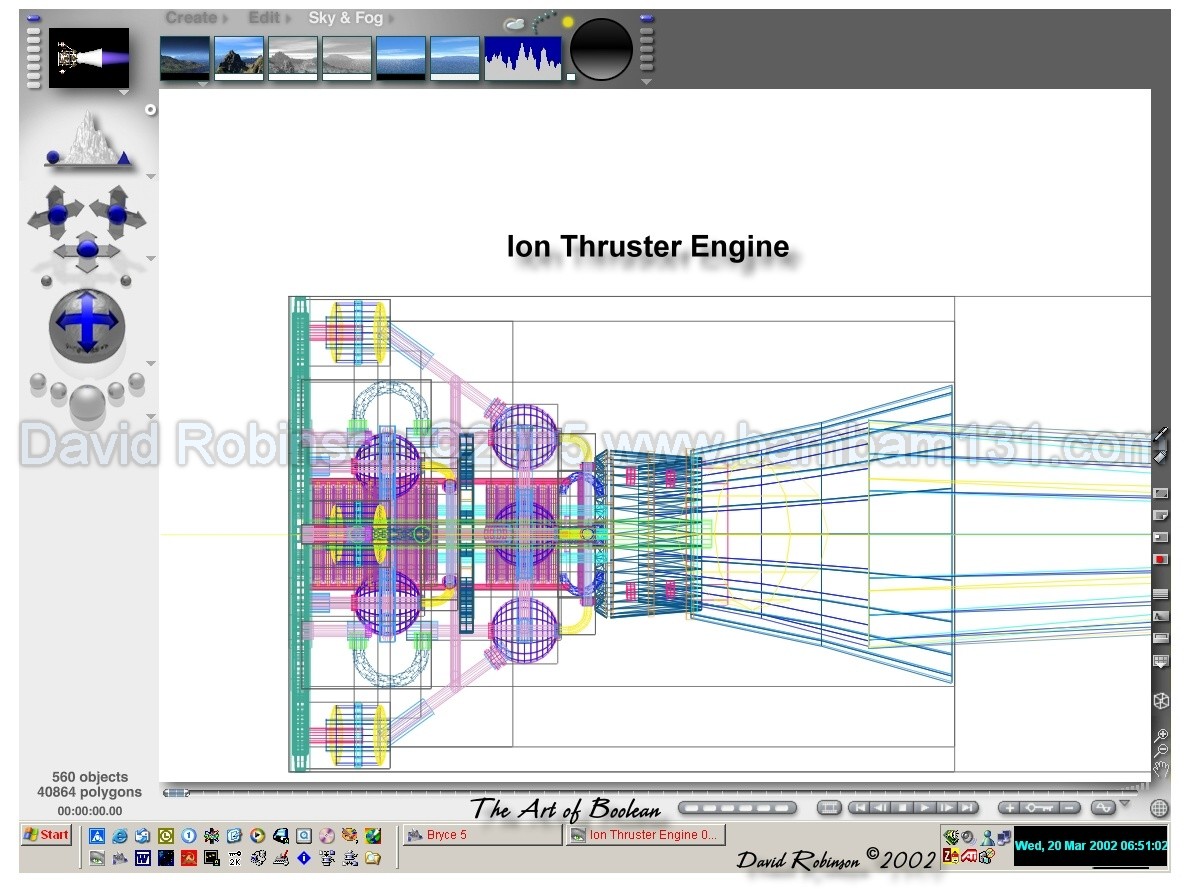Click the blue cloud frequency graph

pyautogui.click(x=523, y=58)
